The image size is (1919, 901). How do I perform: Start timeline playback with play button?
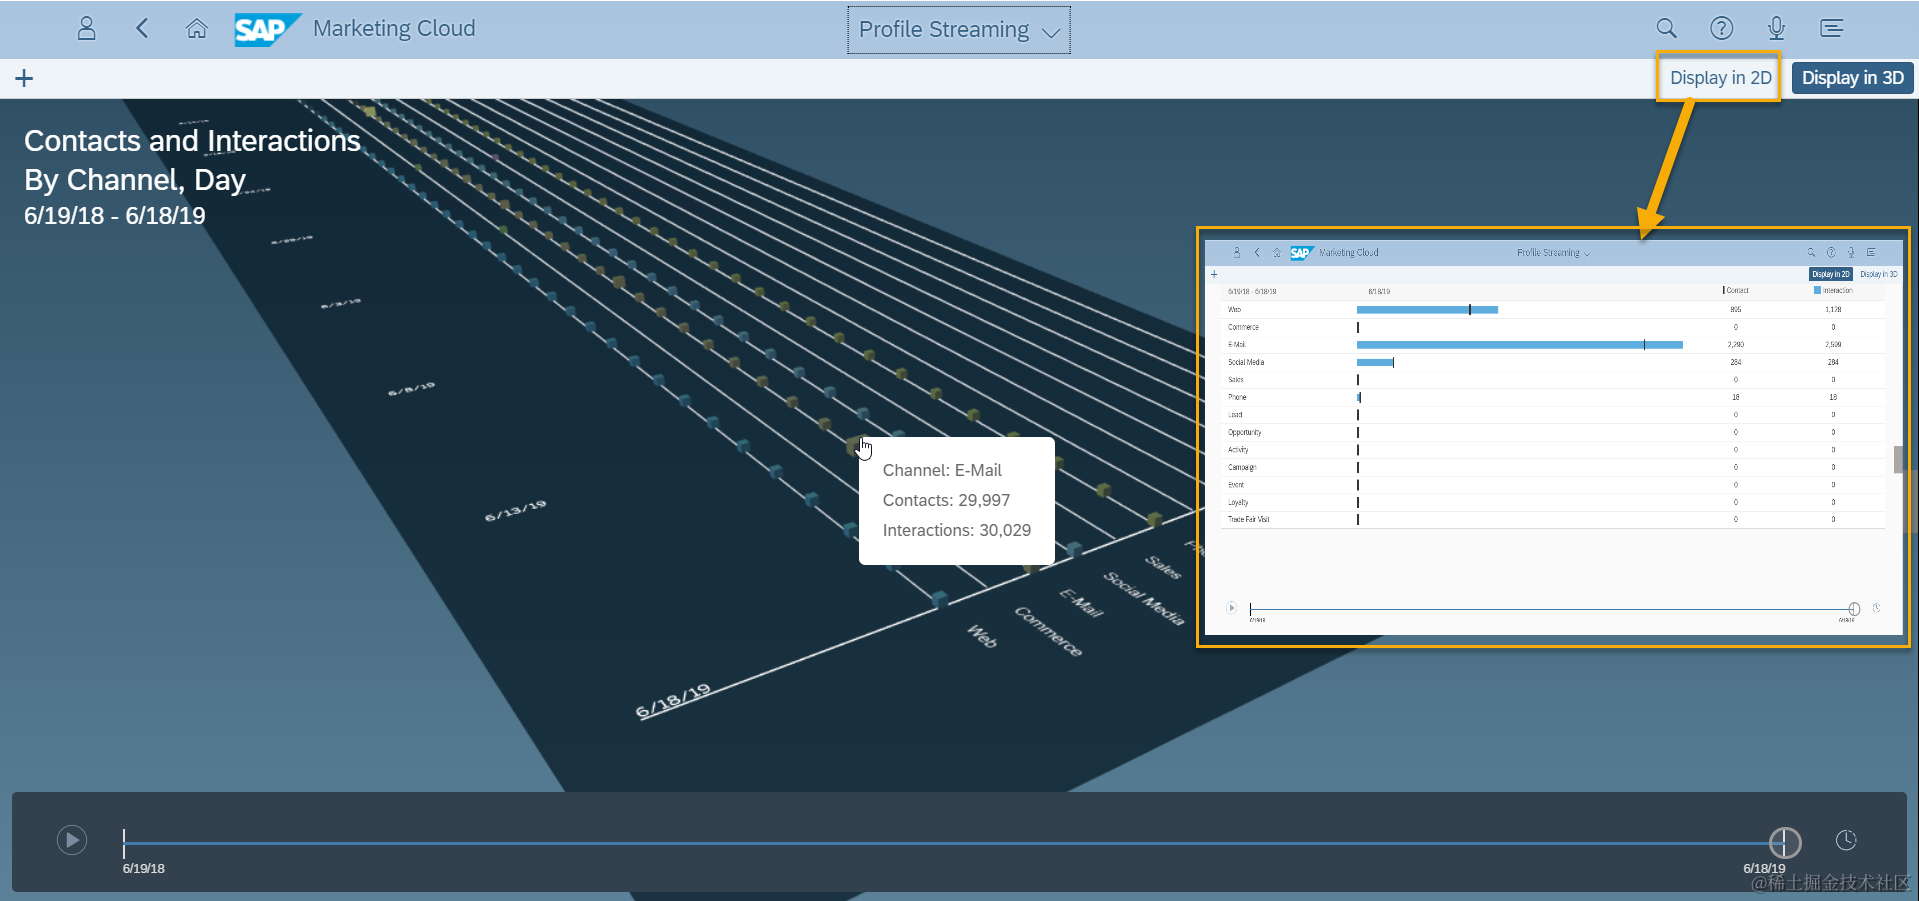coord(72,840)
